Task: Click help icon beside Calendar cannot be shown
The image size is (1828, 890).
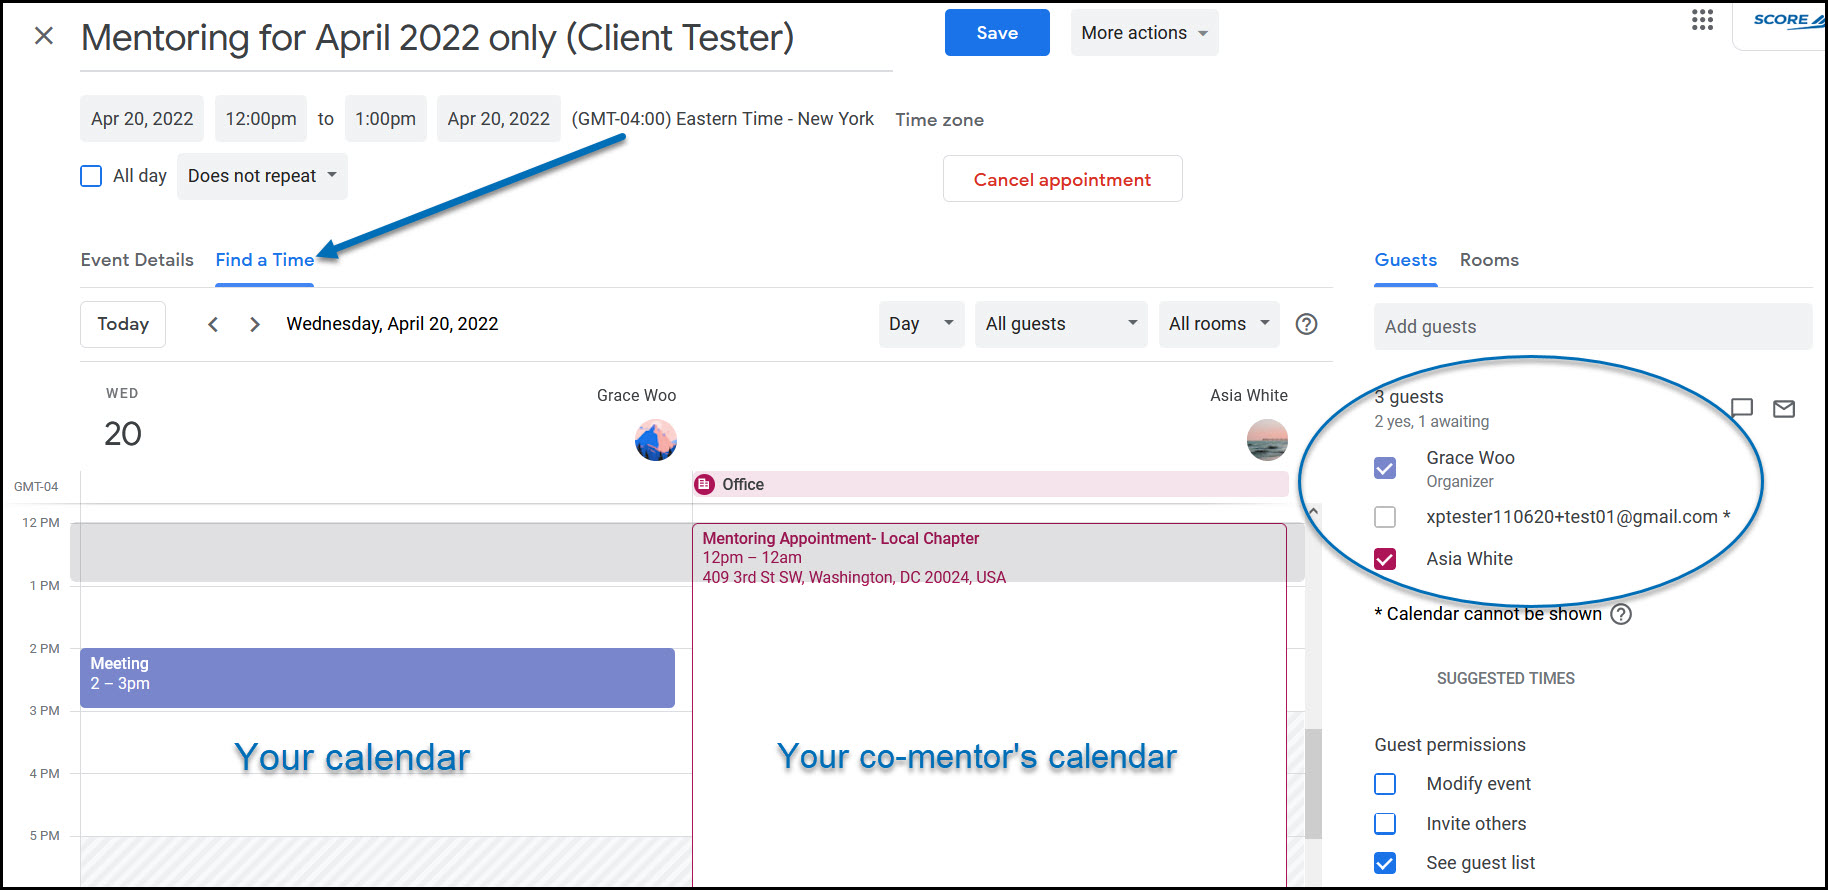Action: (x=1621, y=614)
